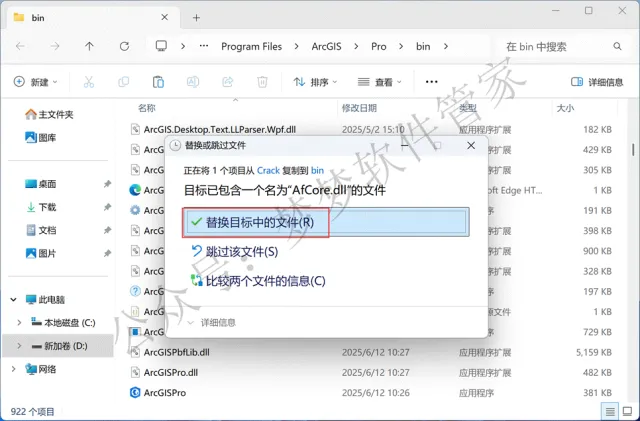Viewport: 640px width, 421px height.
Task: Click the ArcGIS breadcrumb
Action: coord(327,47)
